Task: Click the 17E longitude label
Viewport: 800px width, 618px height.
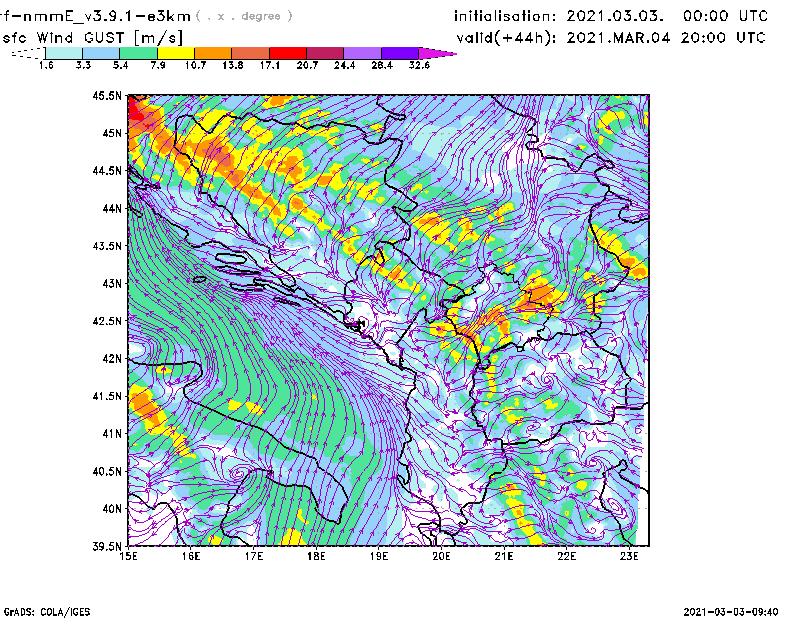Action: [x=254, y=556]
